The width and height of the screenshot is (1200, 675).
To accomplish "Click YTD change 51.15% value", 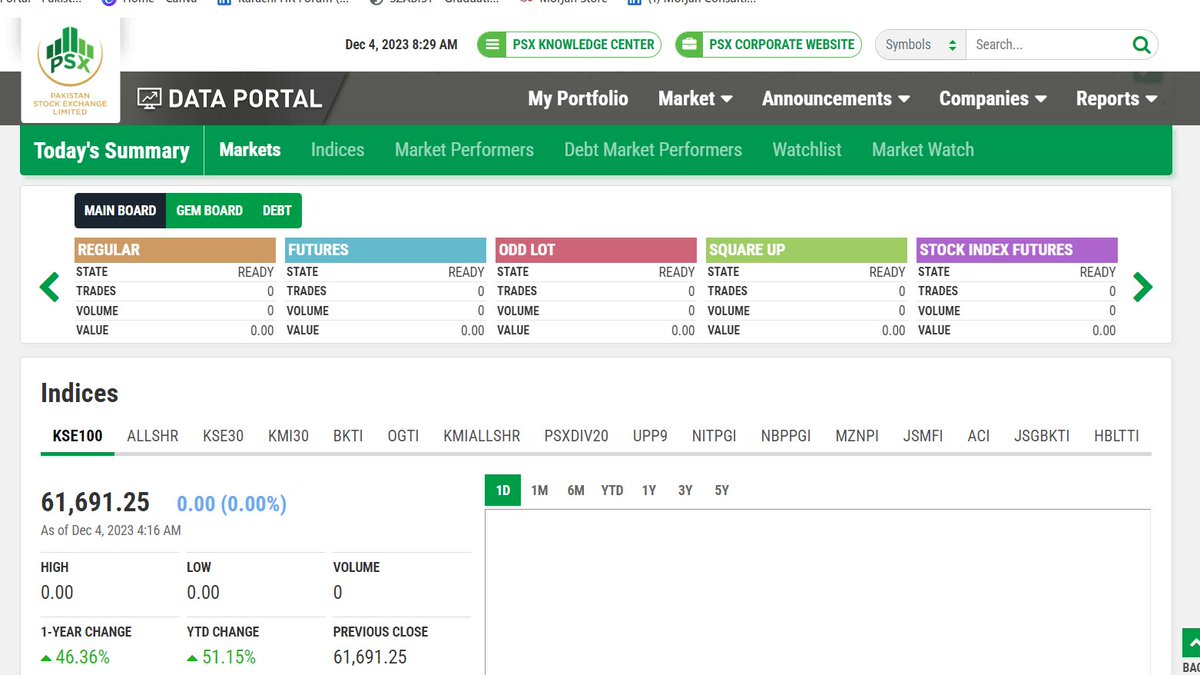I will coord(221,657).
